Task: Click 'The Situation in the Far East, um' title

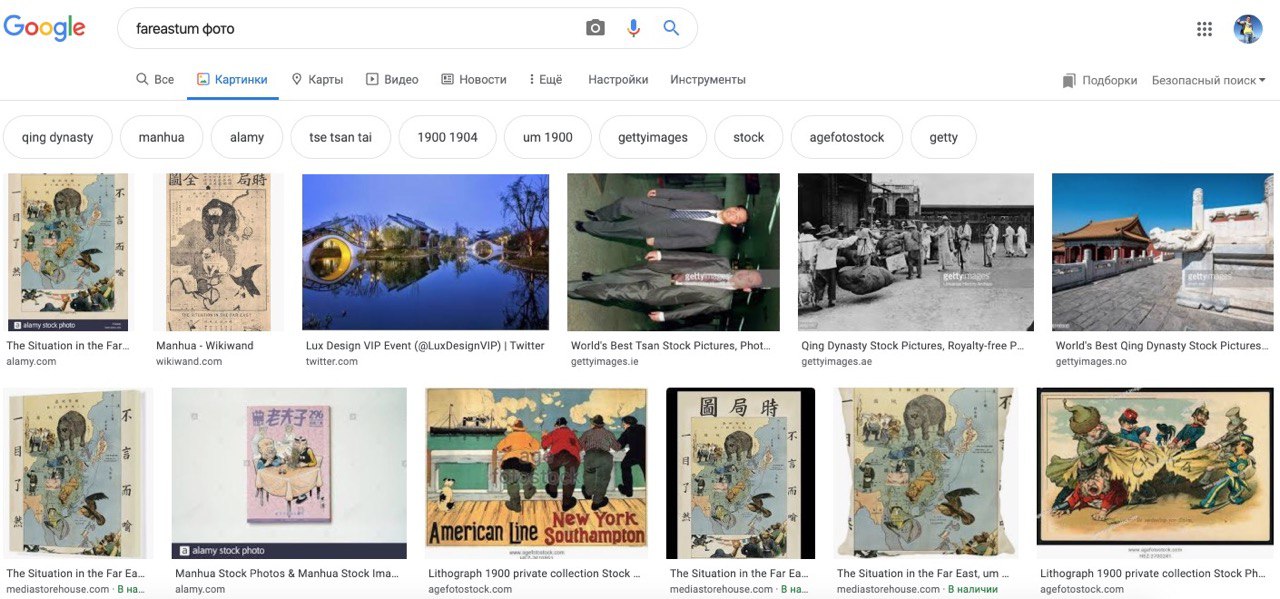Action: coord(923,574)
